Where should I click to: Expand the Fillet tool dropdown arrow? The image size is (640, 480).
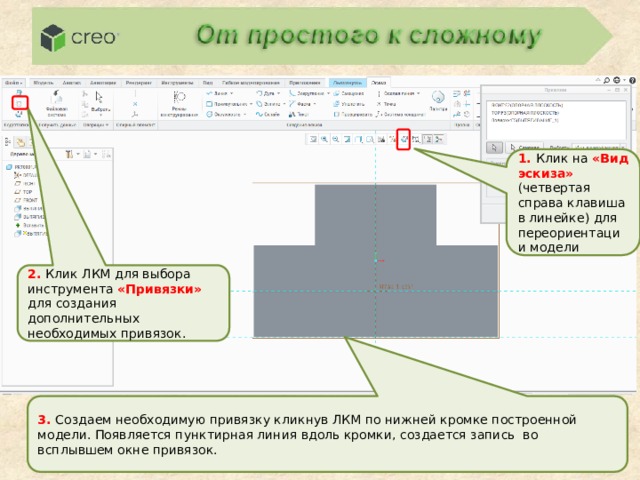click(x=328, y=93)
